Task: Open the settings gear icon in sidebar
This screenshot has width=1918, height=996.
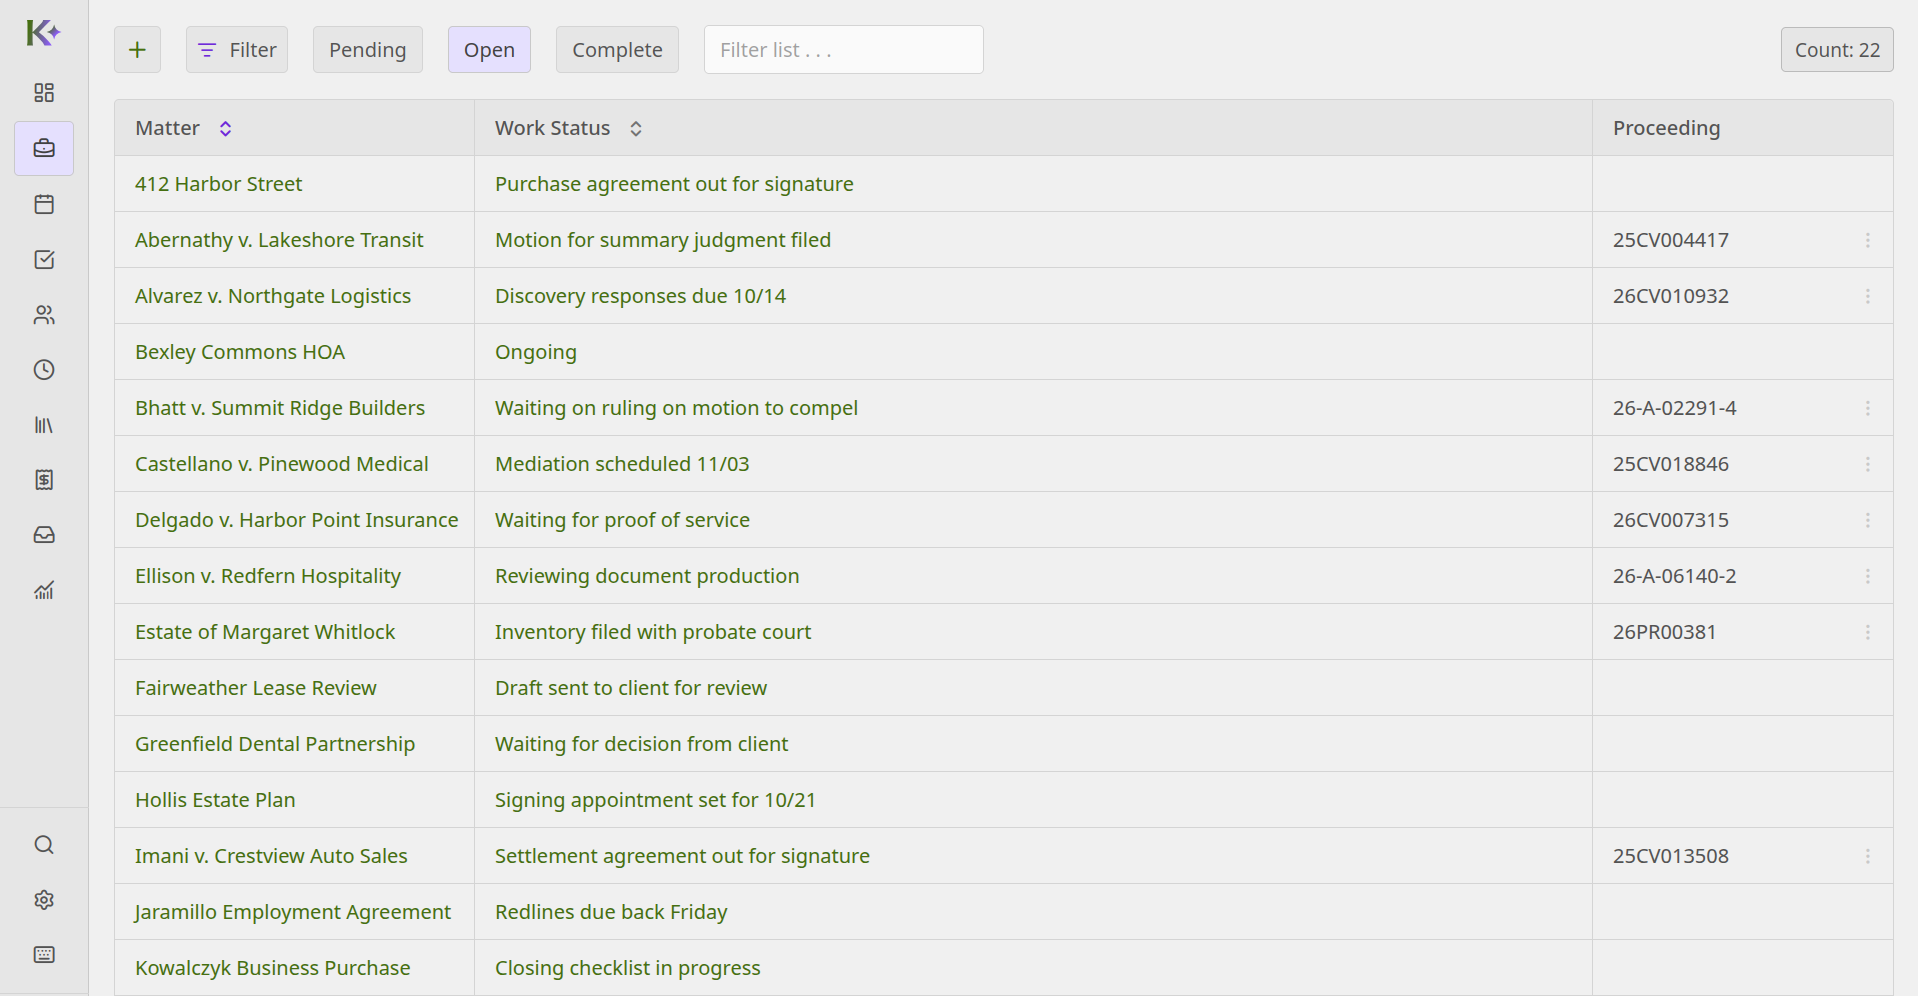Action: (x=44, y=900)
